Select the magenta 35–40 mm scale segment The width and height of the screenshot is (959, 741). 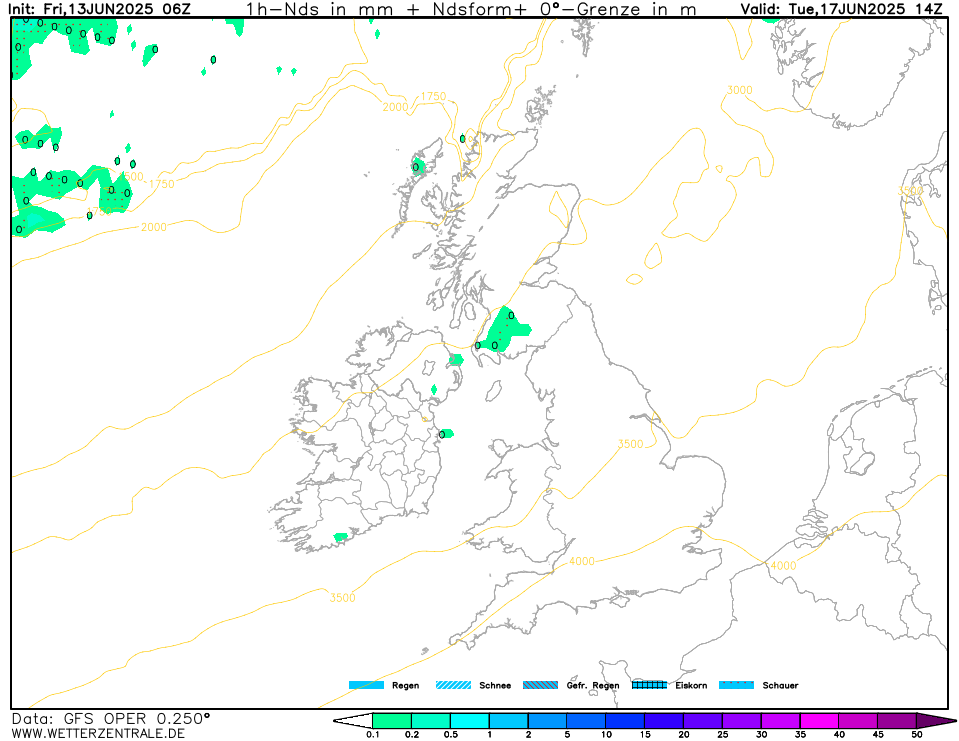pyautogui.click(x=819, y=721)
